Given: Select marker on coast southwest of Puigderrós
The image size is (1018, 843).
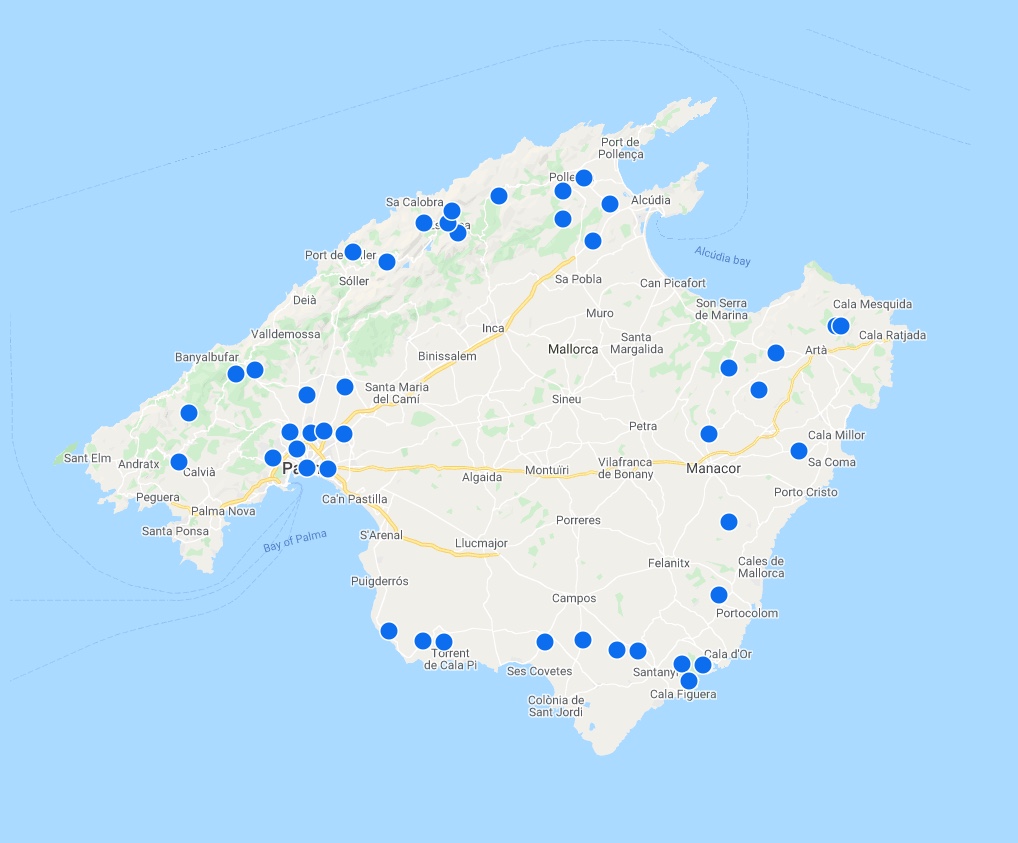Looking at the screenshot, I should pyautogui.click(x=389, y=631).
